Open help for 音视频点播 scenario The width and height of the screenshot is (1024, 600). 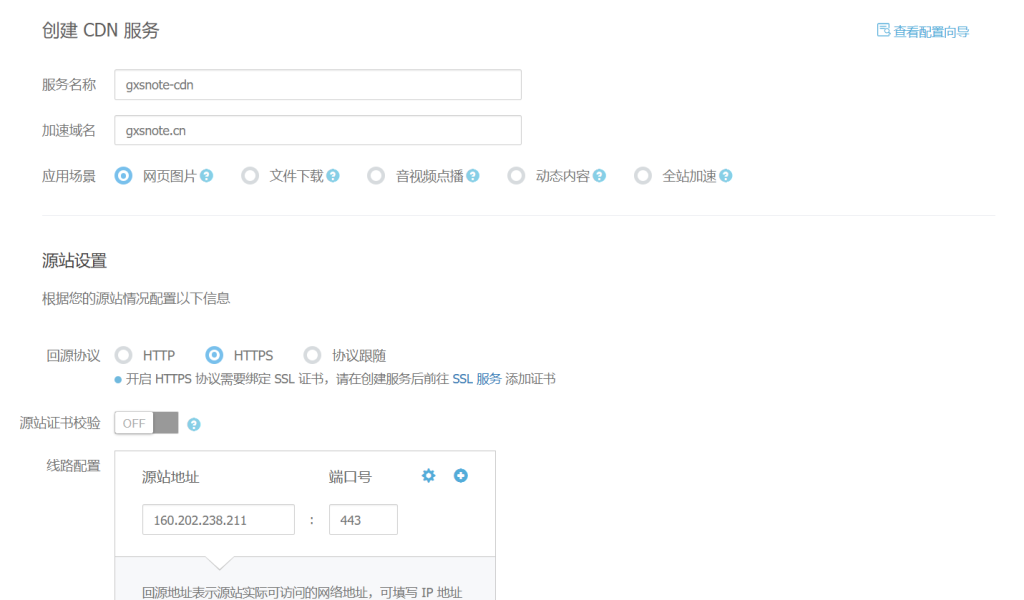point(473,176)
